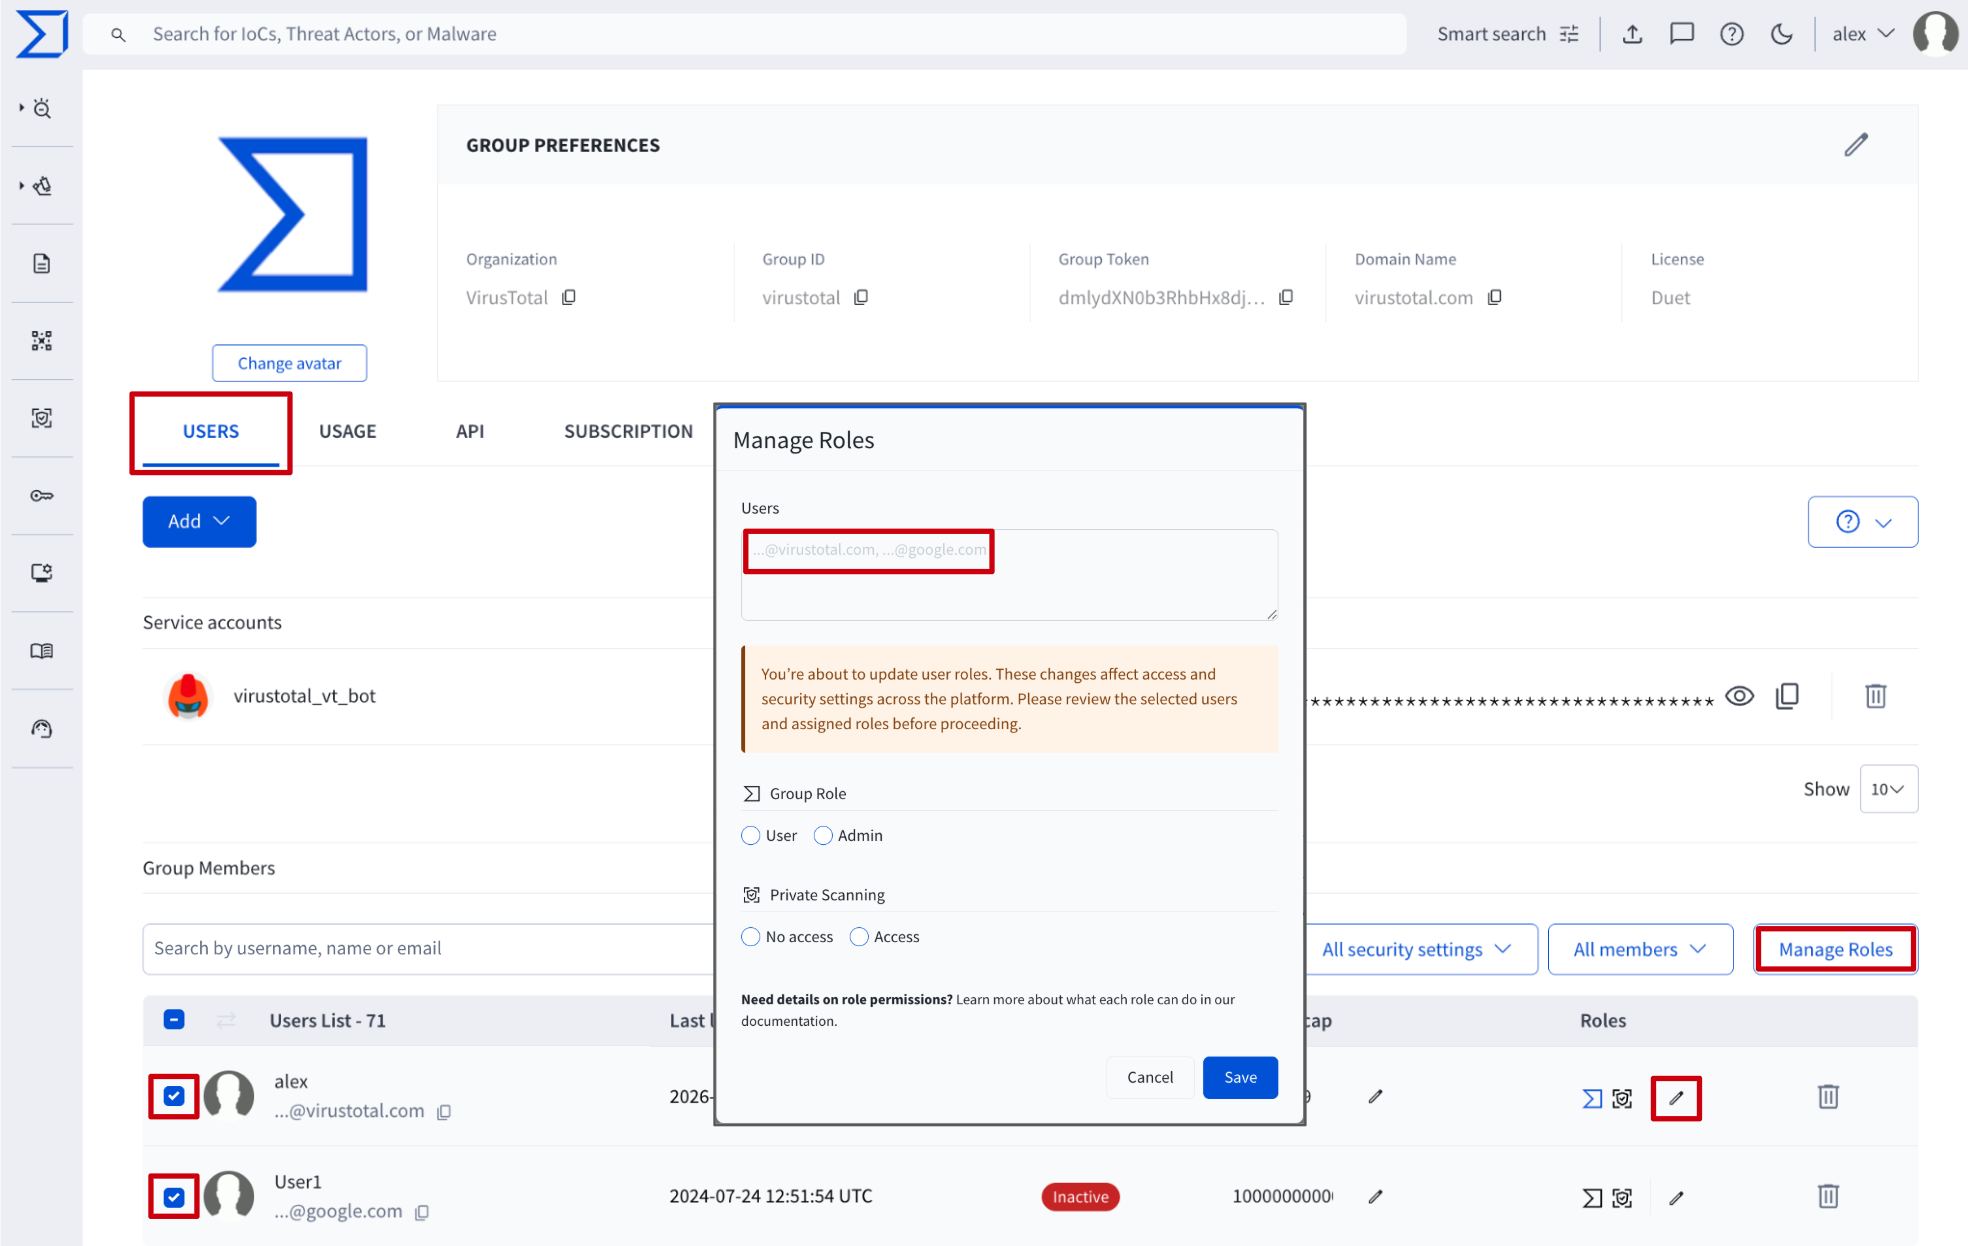The height and width of the screenshot is (1246, 1968).
Task: Delete the virustotal_vt_bot service account
Action: (x=1875, y=696)
